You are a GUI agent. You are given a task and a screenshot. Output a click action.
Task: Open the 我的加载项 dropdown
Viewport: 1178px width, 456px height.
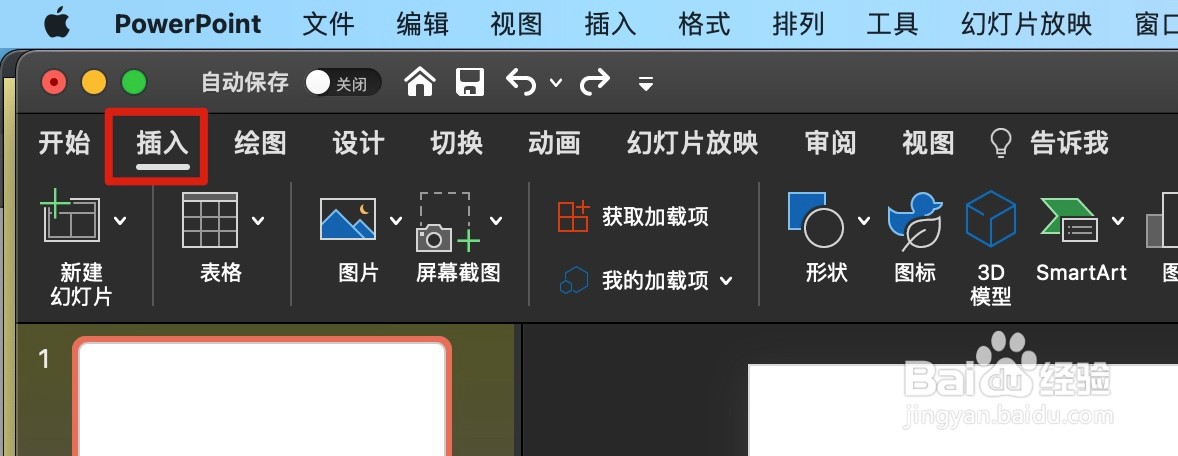coord(645,281)
